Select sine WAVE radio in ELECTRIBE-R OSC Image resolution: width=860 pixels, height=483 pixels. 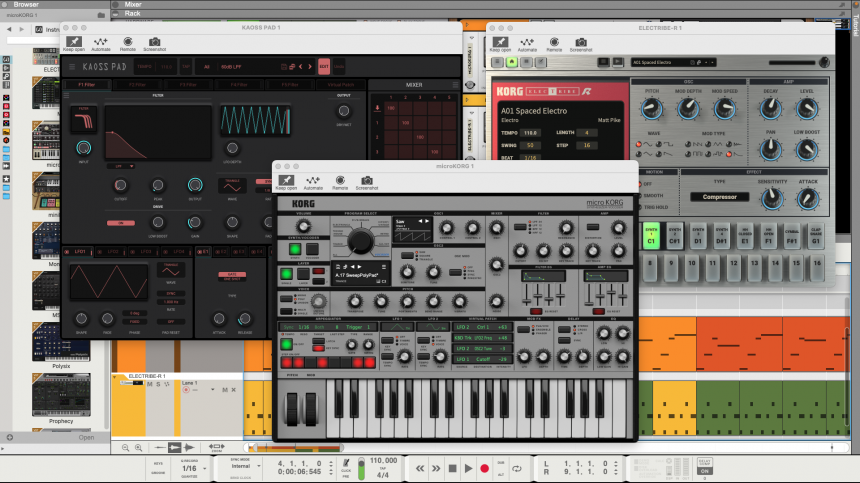(638, 145)
